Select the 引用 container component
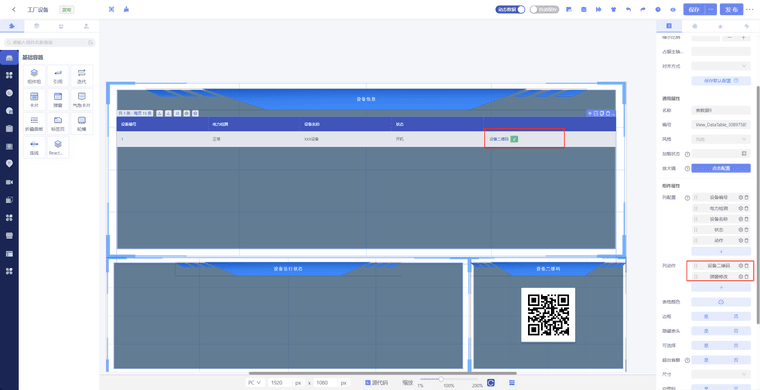The image size is (760, 390). pos(58,76)
